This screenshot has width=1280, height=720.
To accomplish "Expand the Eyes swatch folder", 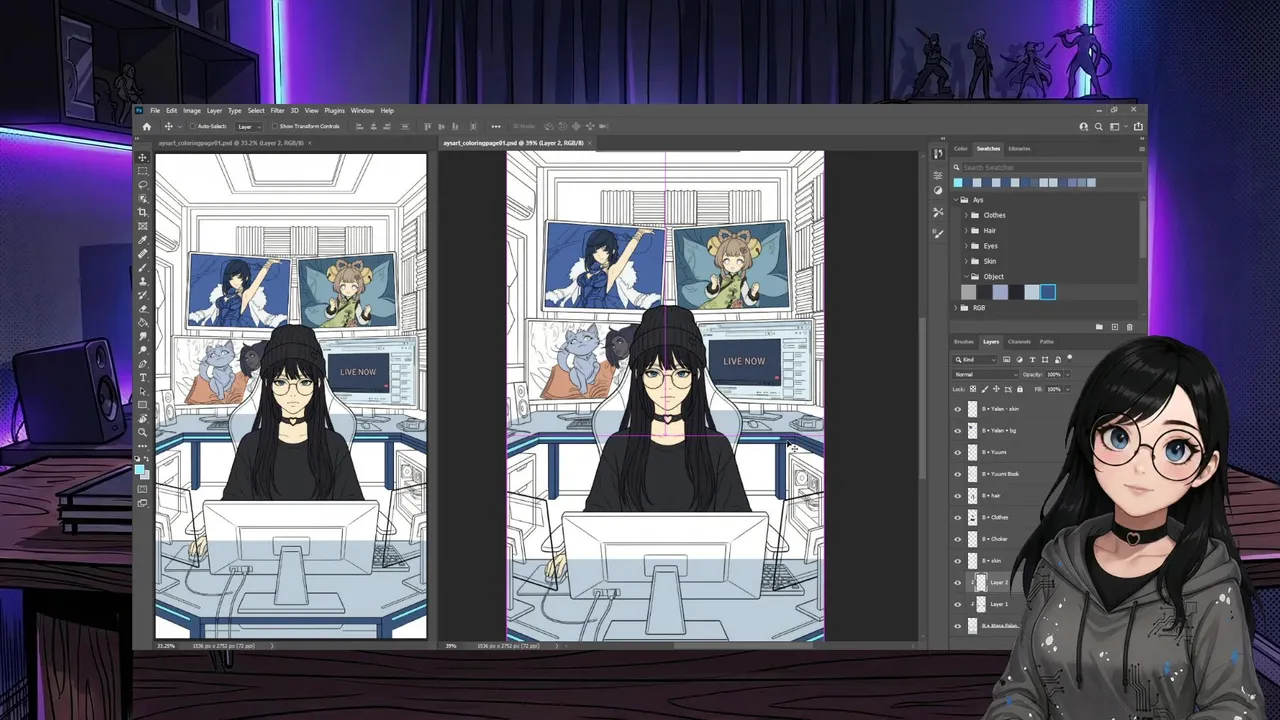I will click(x=966, y=246).
